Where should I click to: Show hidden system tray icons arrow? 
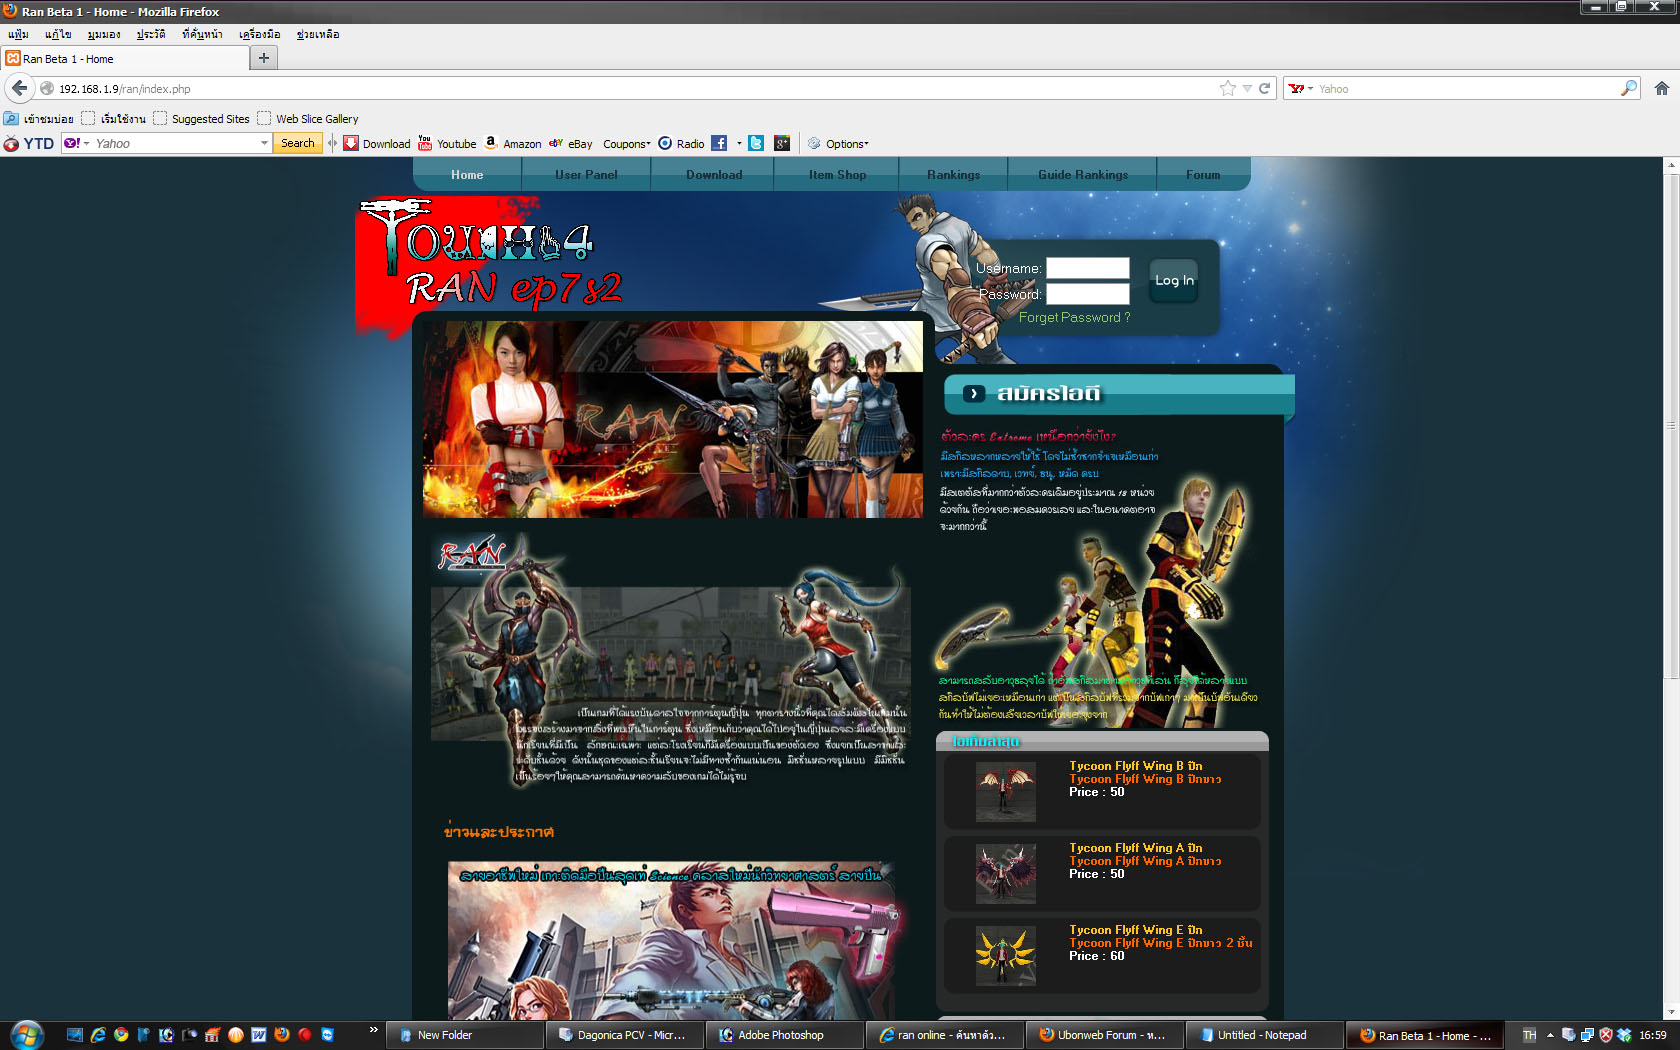(1550, 1035)
